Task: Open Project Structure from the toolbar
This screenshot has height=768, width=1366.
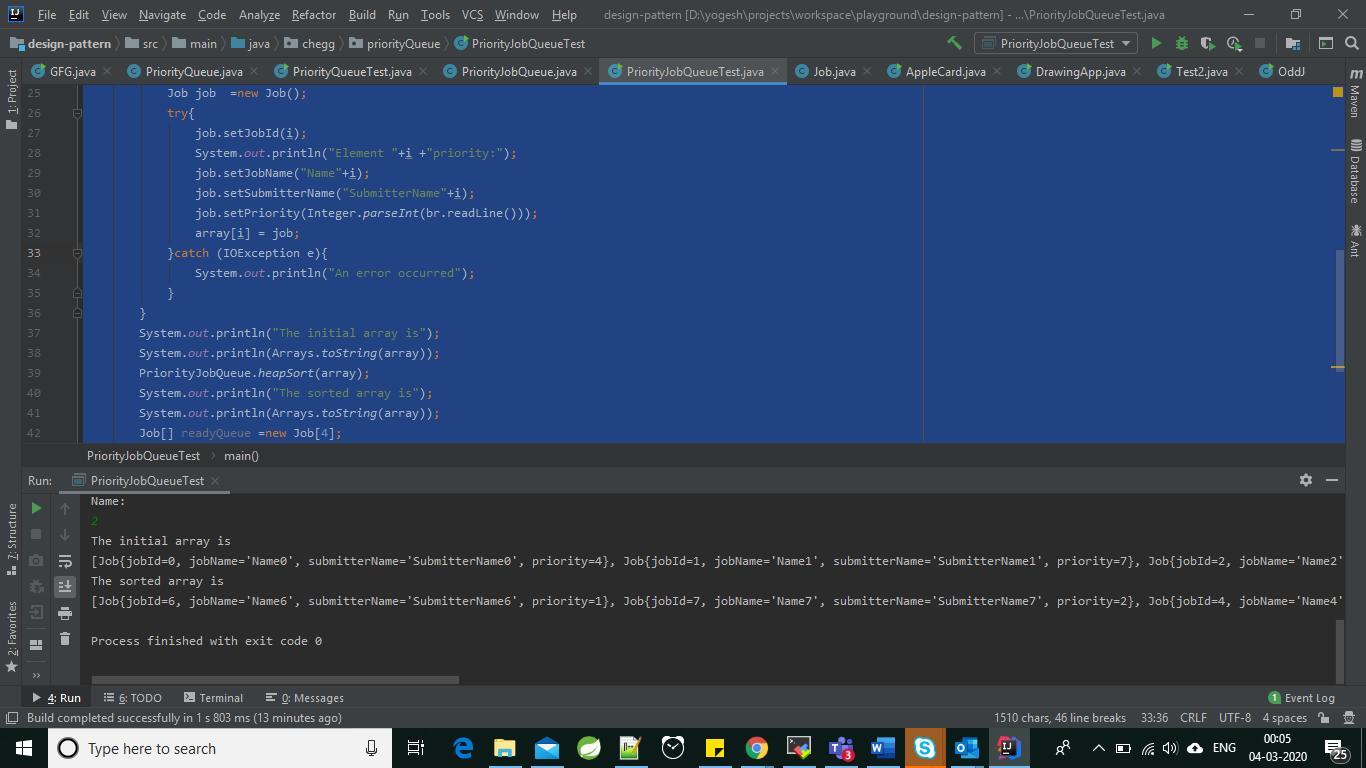Action: coord(1292,44)
